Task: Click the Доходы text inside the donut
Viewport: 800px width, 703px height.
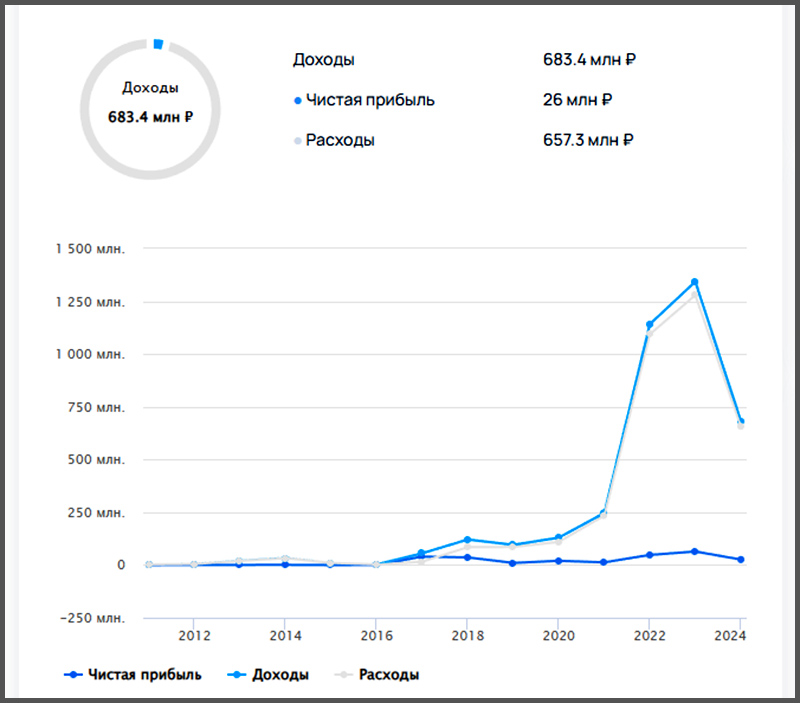Action: click(150, 88)
